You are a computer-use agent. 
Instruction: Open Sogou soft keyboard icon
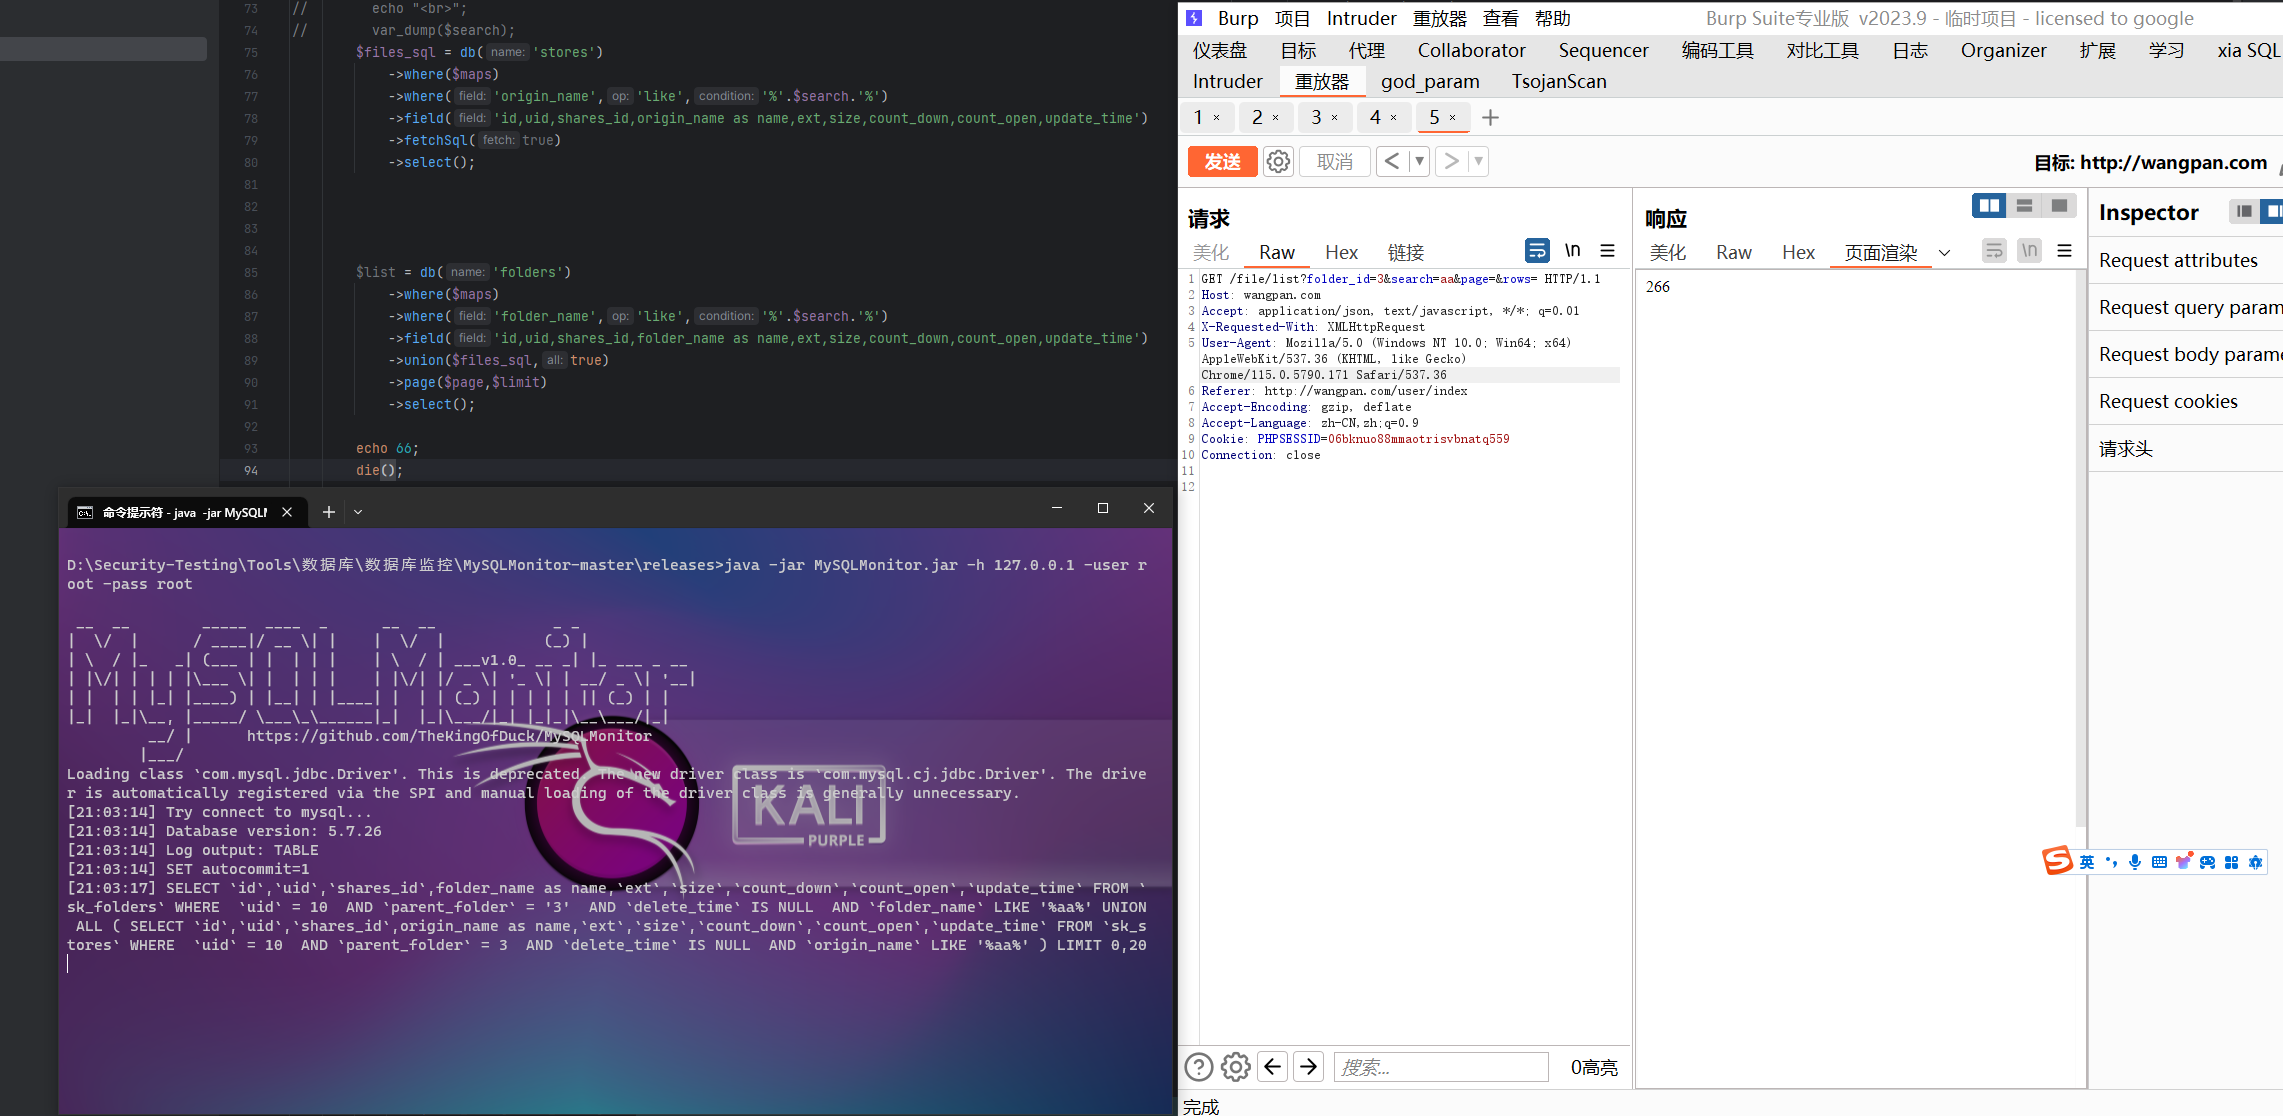pos(2159,862)
